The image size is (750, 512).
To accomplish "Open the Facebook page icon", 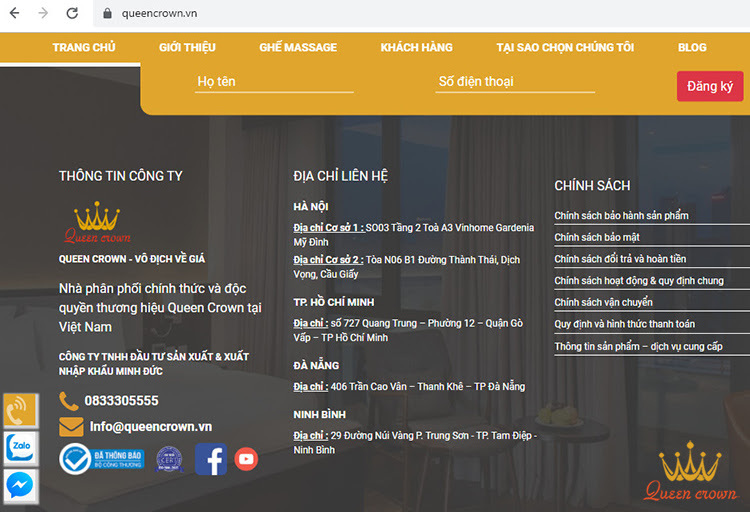I will [211, 459].
